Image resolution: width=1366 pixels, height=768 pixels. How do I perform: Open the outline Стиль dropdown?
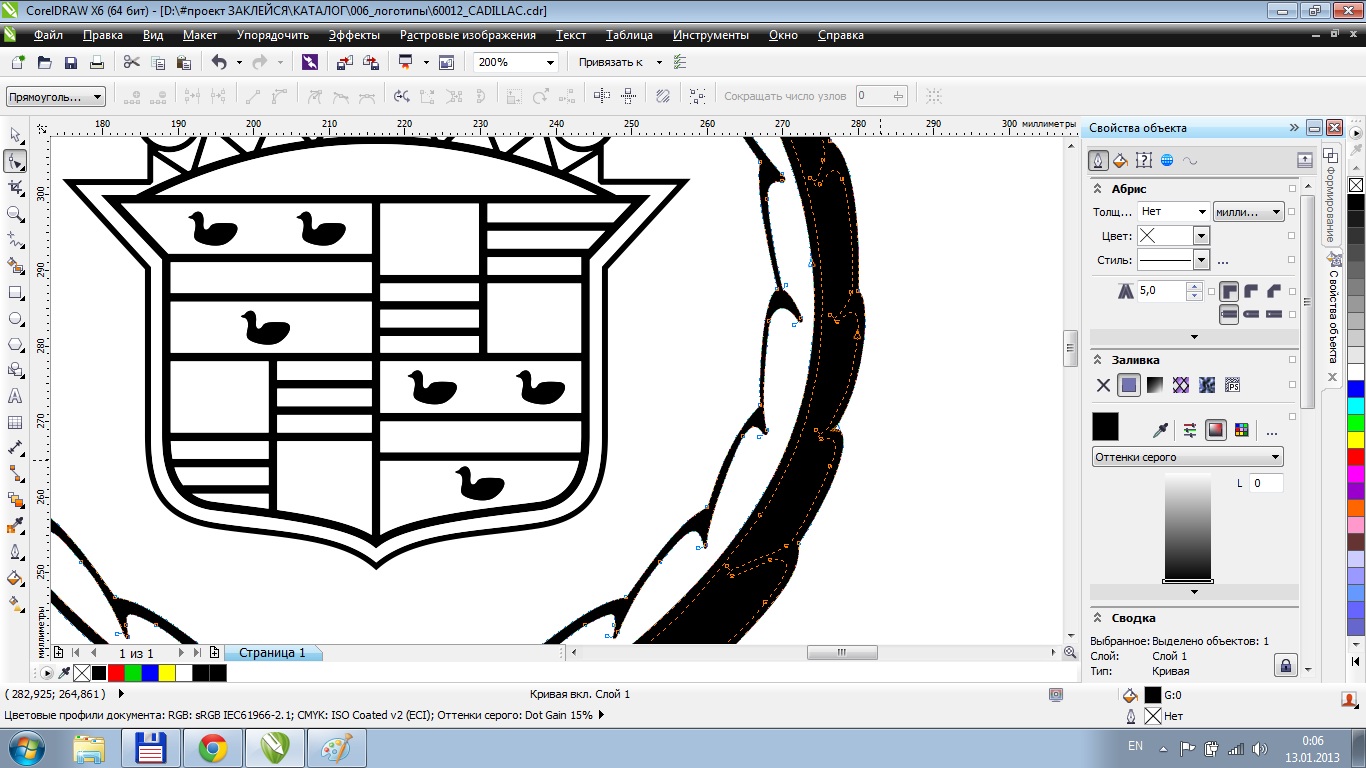point(1202,260)
